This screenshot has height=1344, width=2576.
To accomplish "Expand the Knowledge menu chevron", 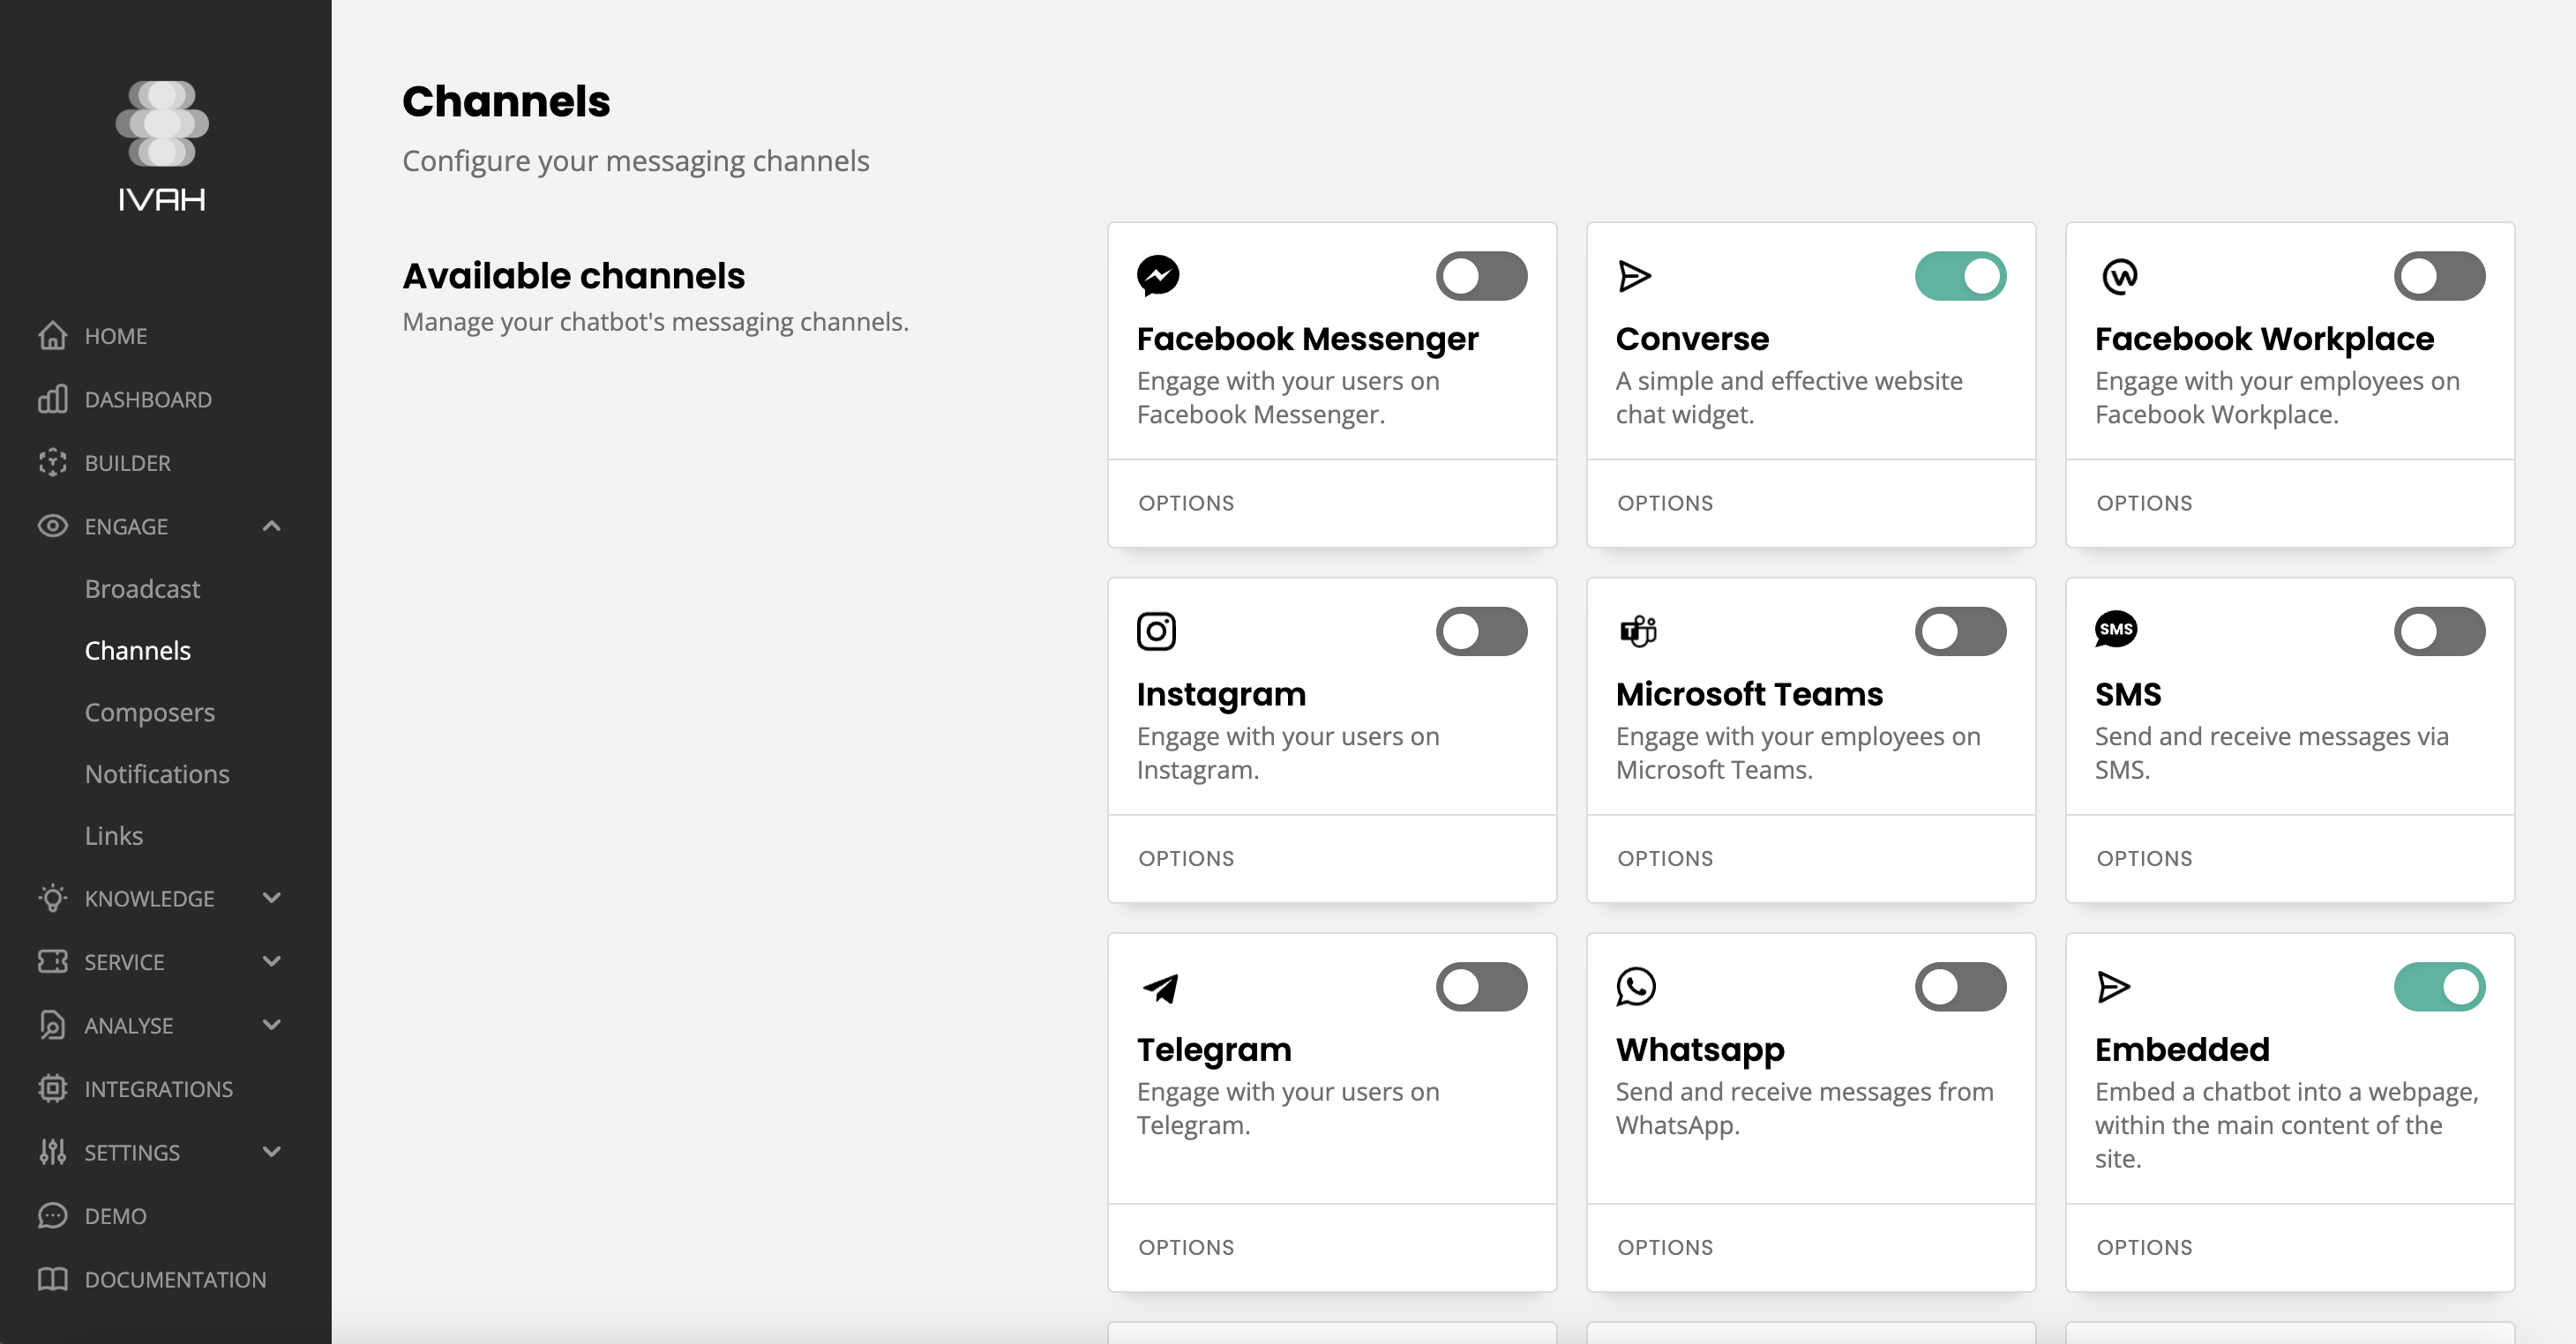I will click(x=271, y=898).
